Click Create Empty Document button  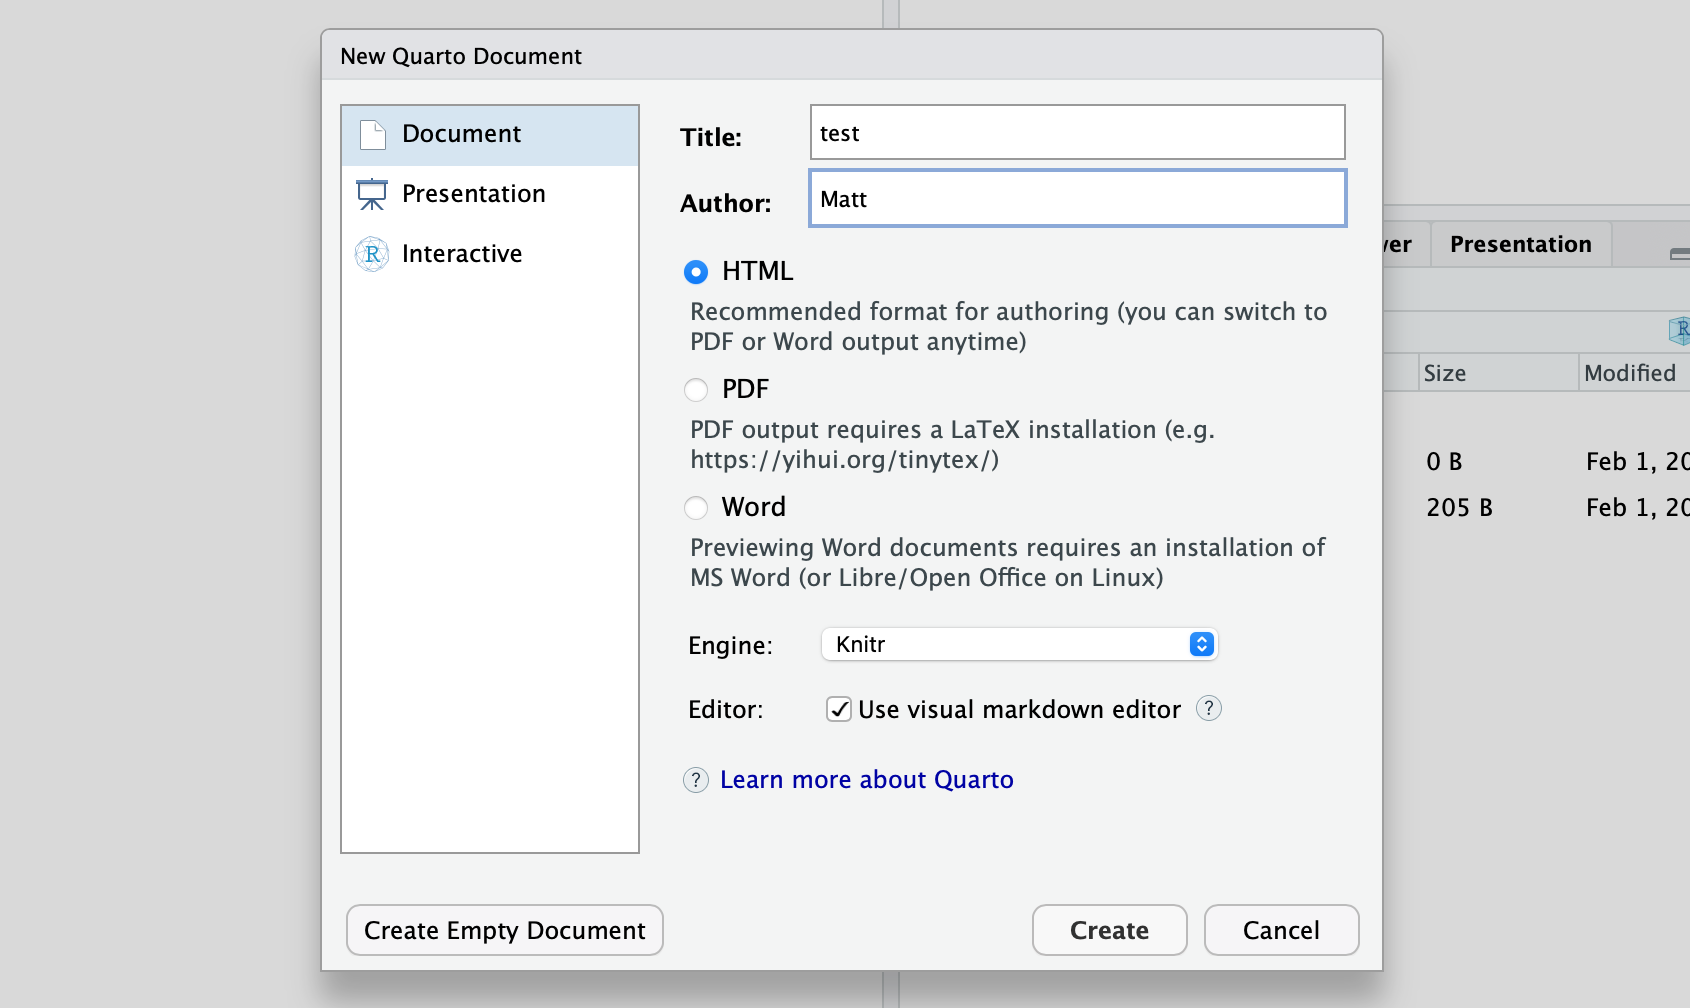505,930
